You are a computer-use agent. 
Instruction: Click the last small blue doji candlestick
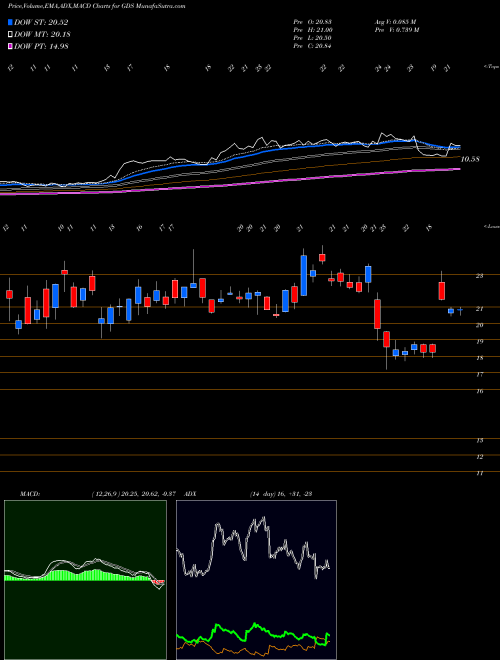(460, 311)
